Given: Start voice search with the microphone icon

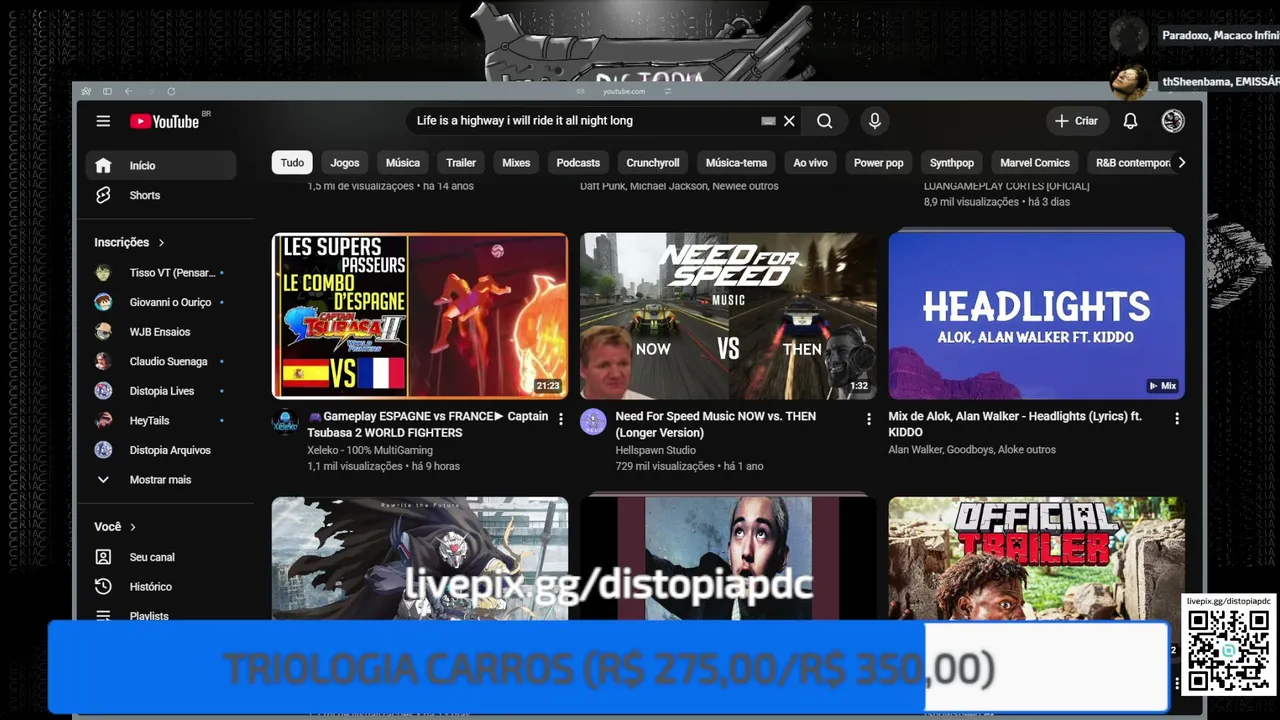Looking at the screenshot, I should 875,121.
